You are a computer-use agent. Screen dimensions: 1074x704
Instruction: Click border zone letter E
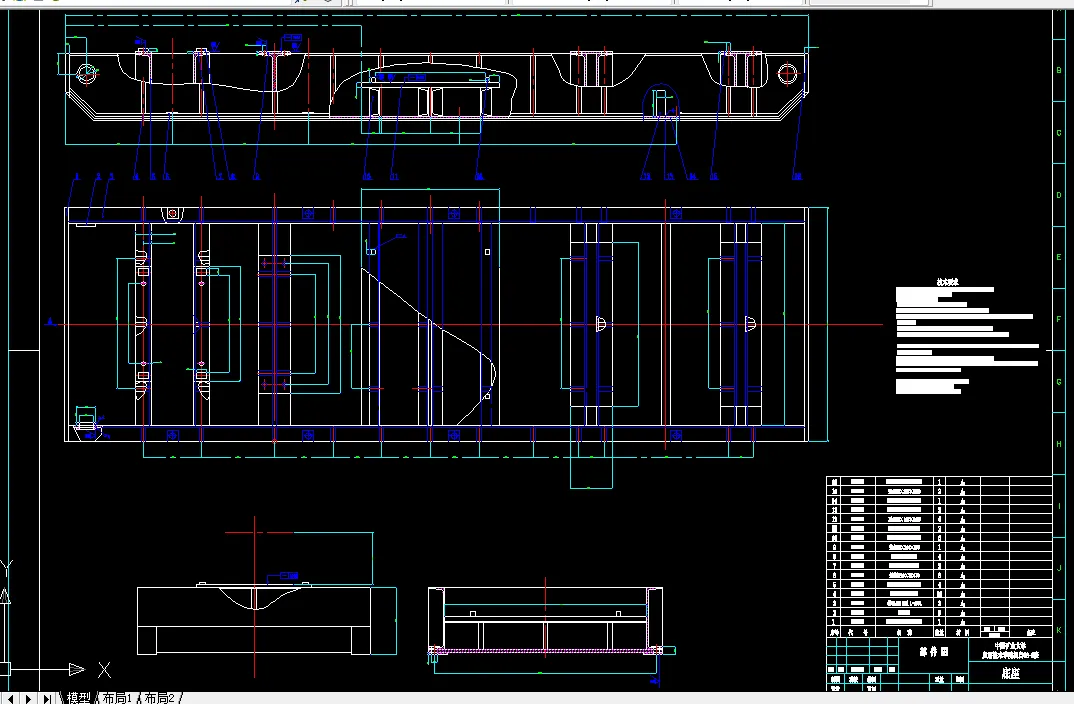click(1059, 257)
